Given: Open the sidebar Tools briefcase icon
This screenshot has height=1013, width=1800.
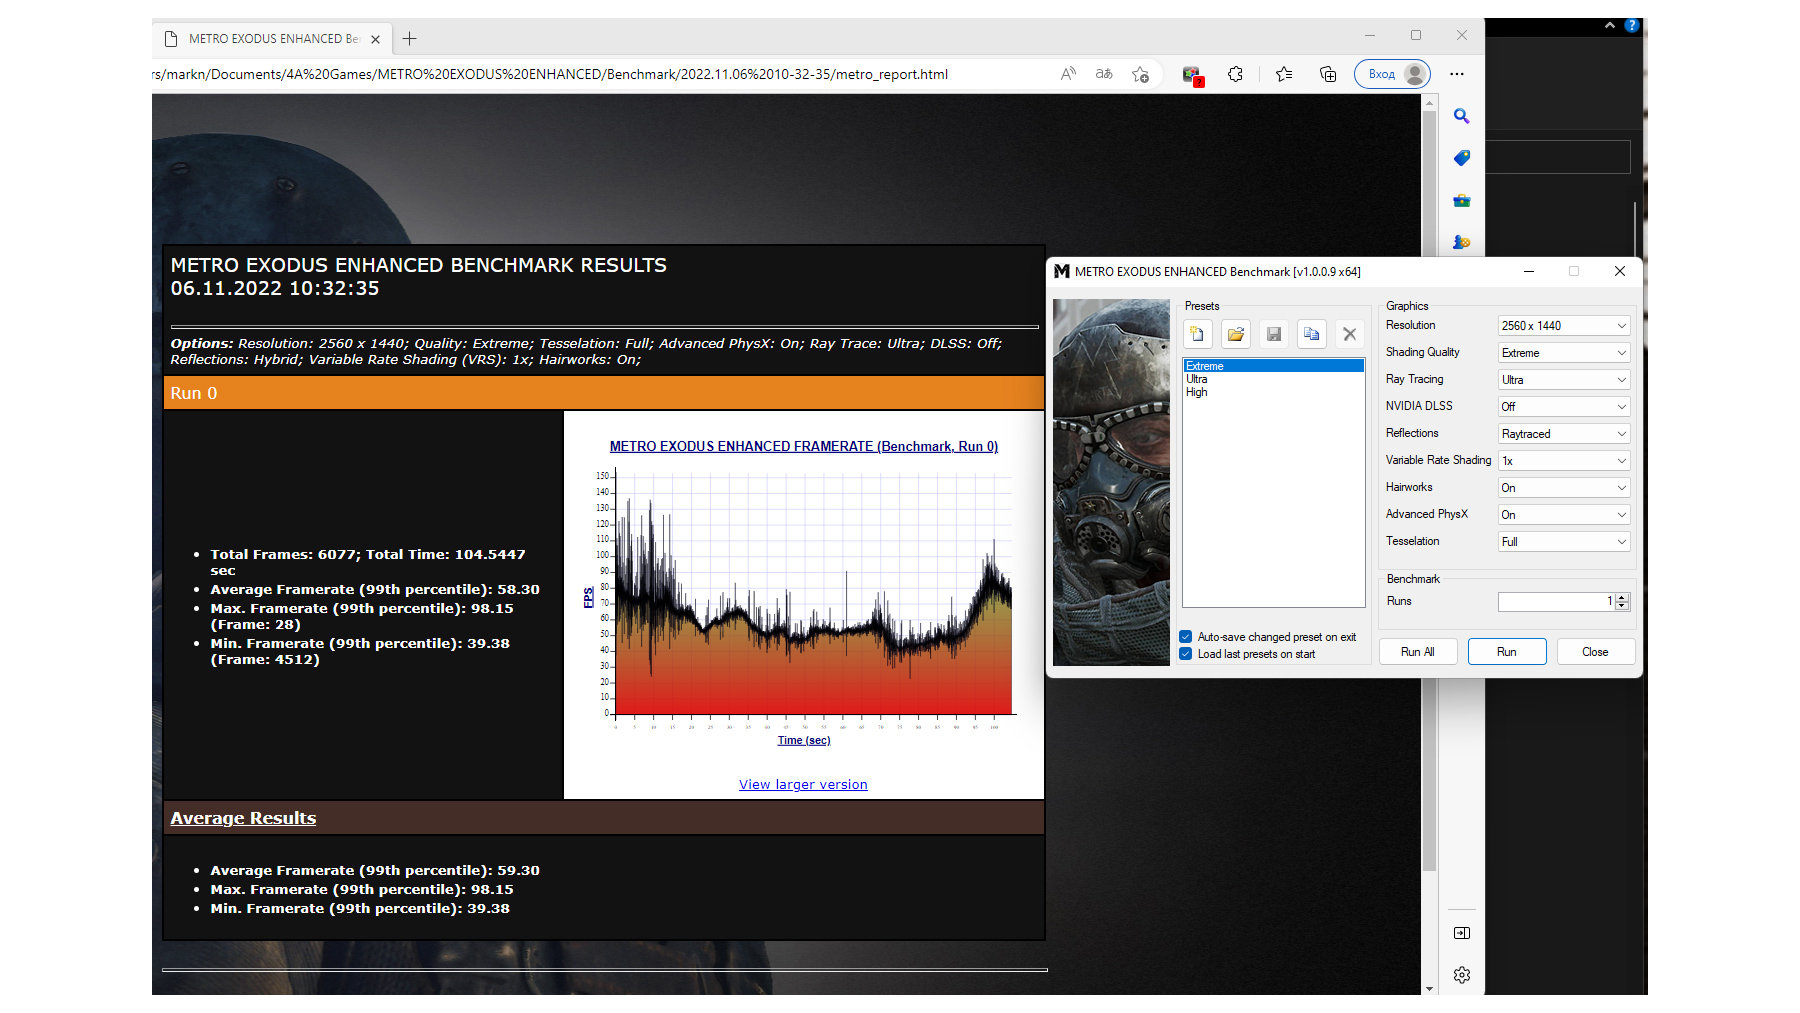Looking at the screenshot, I should point(1462,200).
